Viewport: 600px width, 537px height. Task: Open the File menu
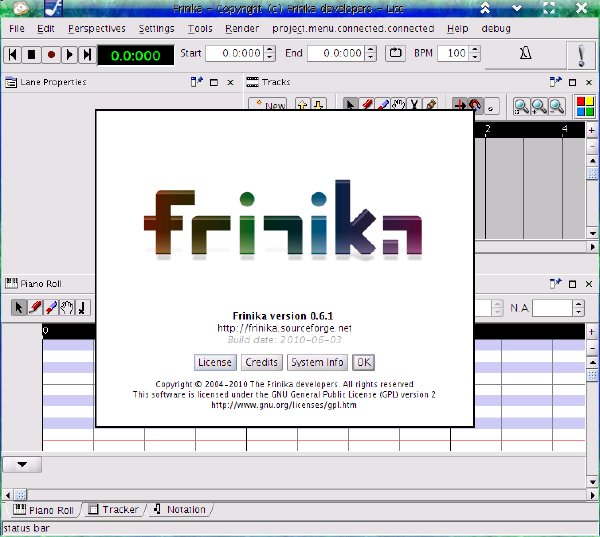17,29
